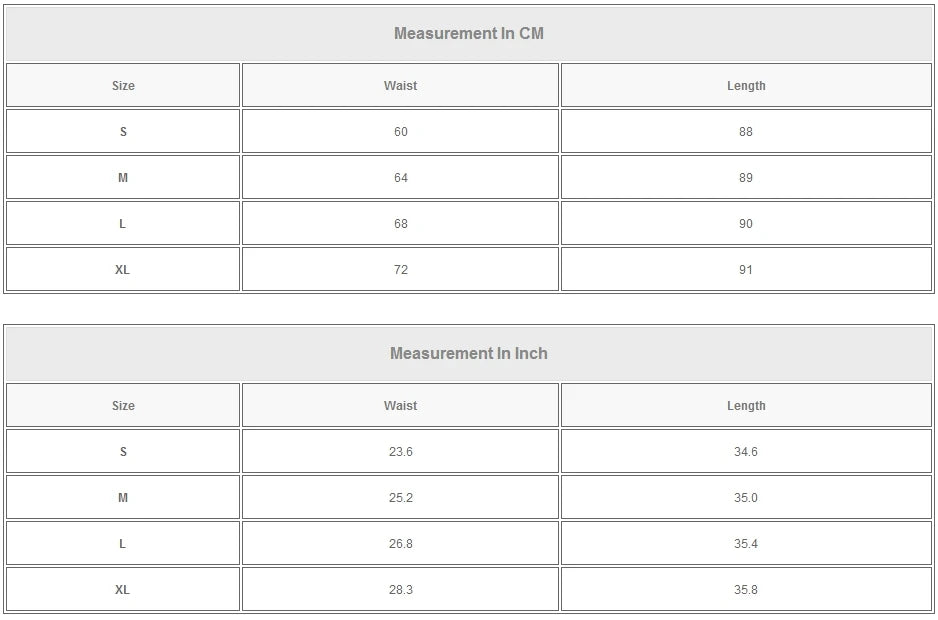Click the Measurement In Inch table title

point(468,354)
